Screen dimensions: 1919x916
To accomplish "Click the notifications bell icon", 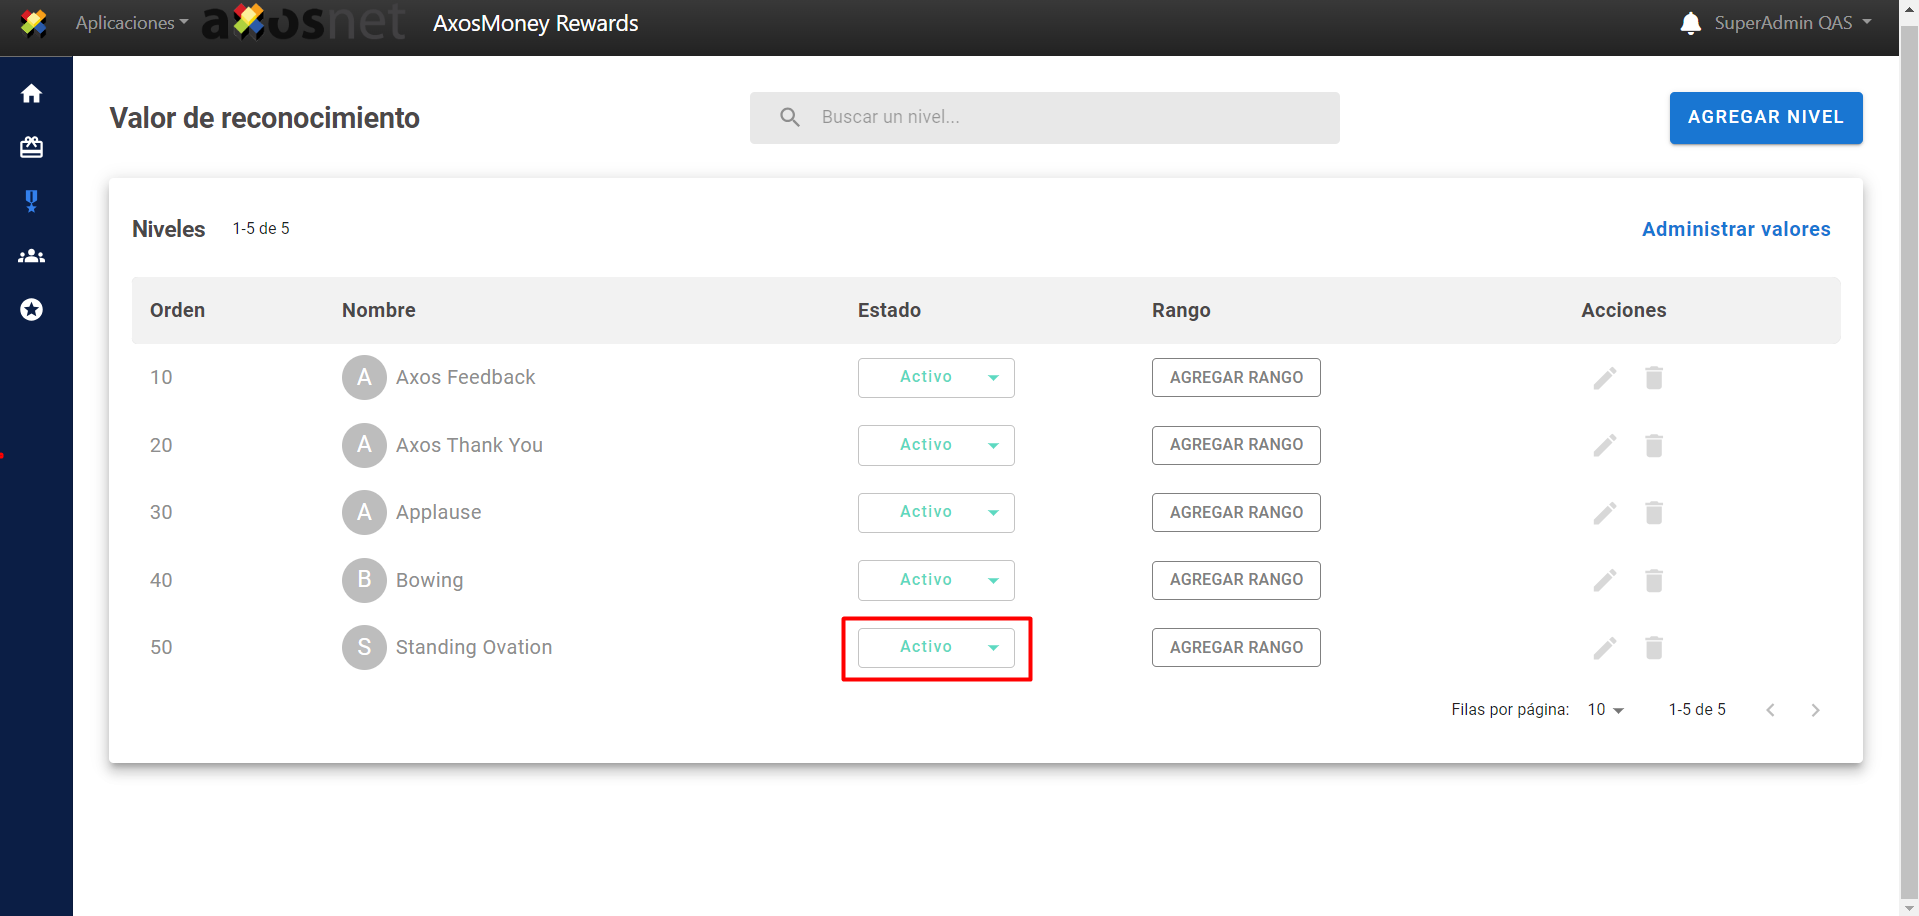I will (1690, 23).
